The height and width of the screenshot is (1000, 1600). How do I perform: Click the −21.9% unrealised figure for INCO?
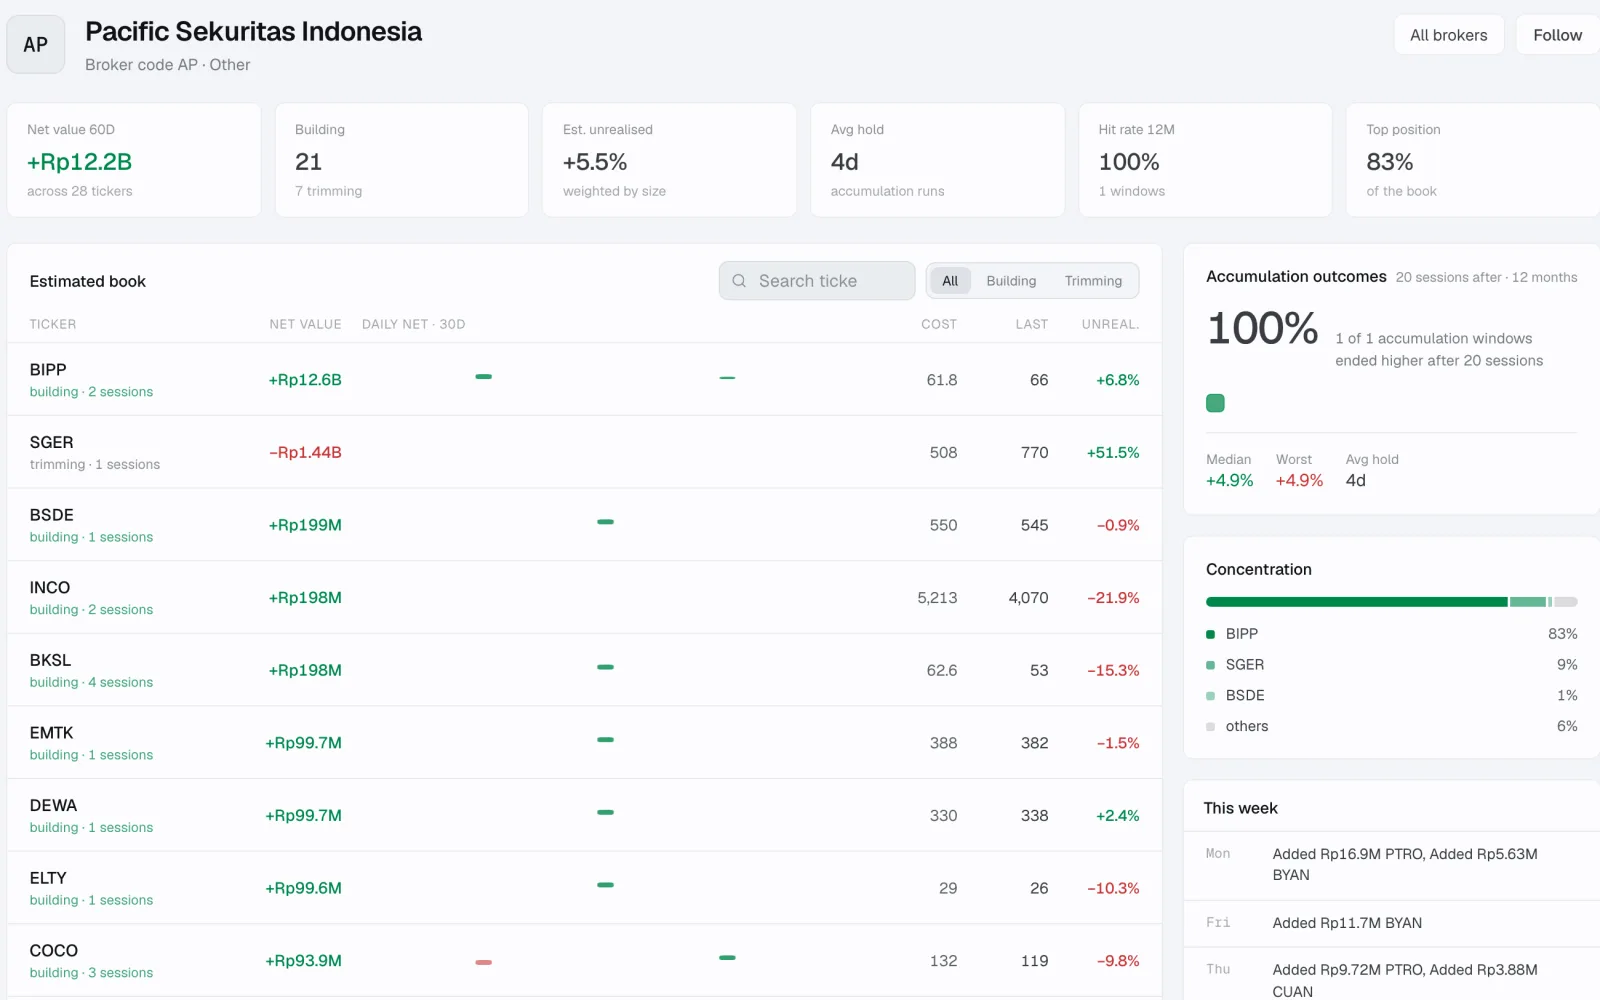1113,598
